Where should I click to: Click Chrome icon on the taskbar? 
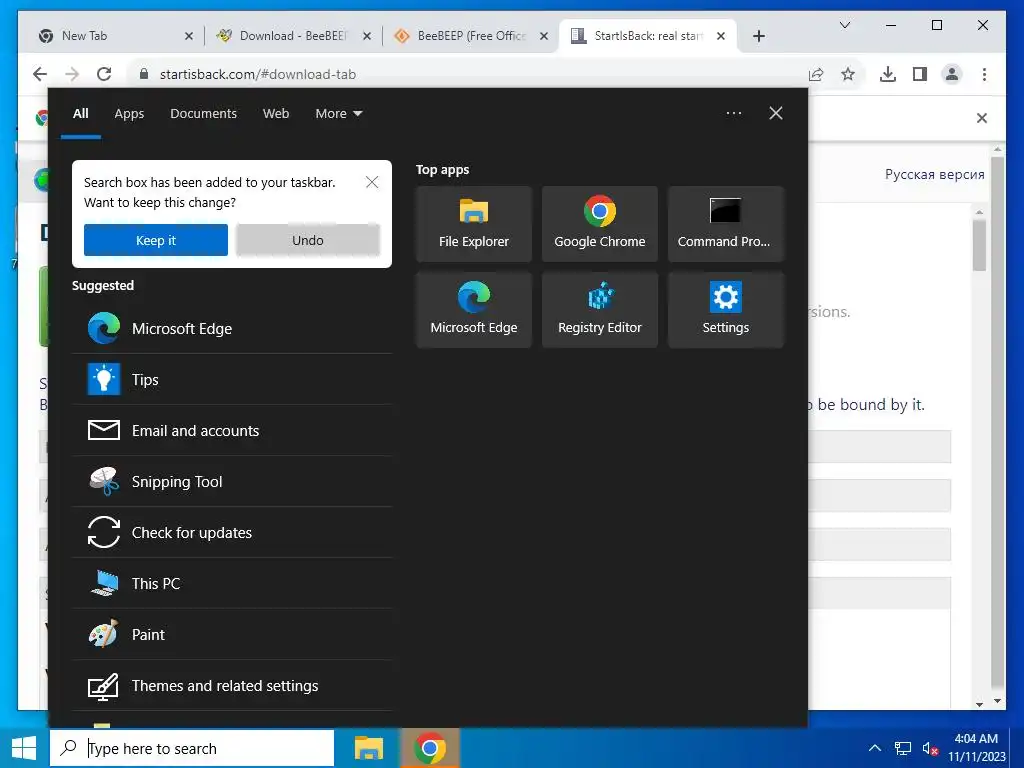[x=430, y=748]
